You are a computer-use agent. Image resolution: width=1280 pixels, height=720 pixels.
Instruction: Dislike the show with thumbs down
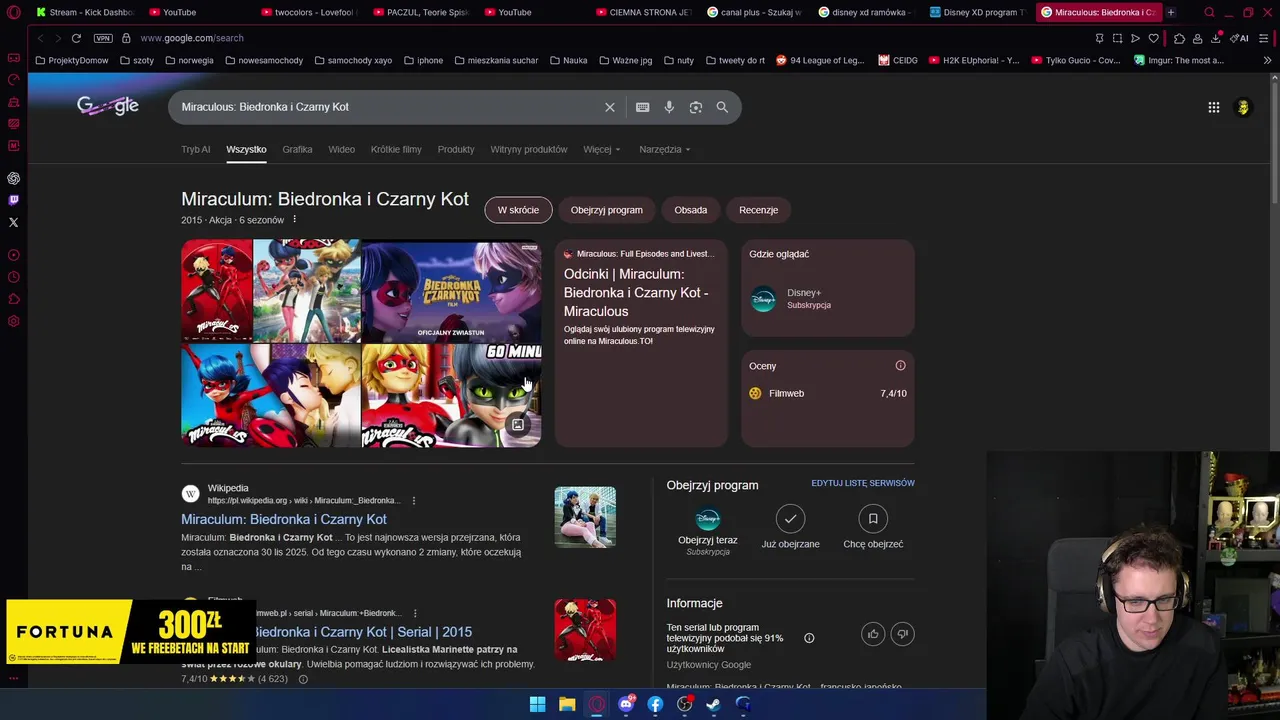click(x=902, y=634)
